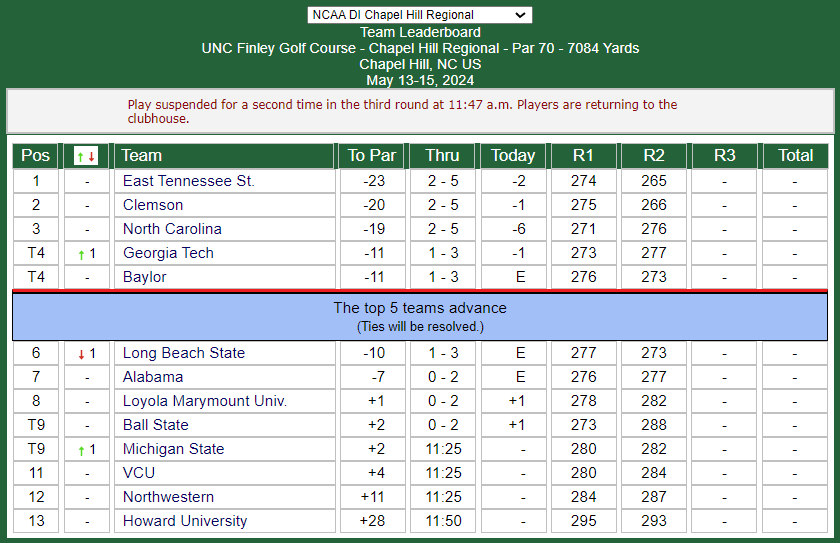This screenshot has width=840, height=543.
Task: Select Northwestern's To Par value +11
Action: coord(372,497)
